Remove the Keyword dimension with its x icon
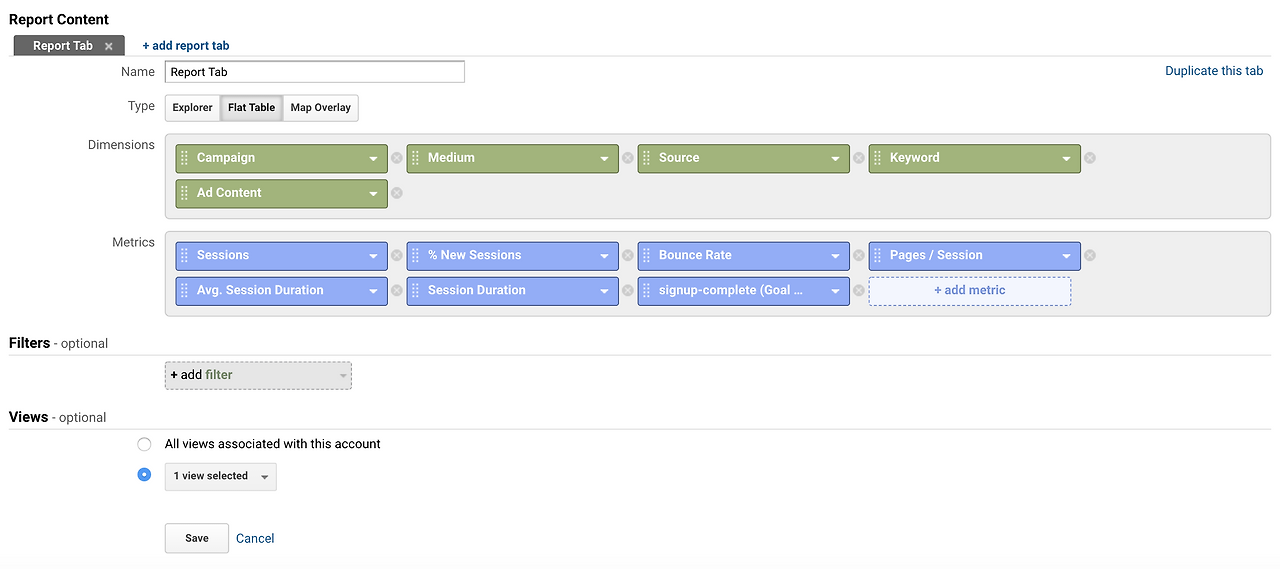Image resolution: width=1280 pixels, height=569 pixels. (1090, 158)
